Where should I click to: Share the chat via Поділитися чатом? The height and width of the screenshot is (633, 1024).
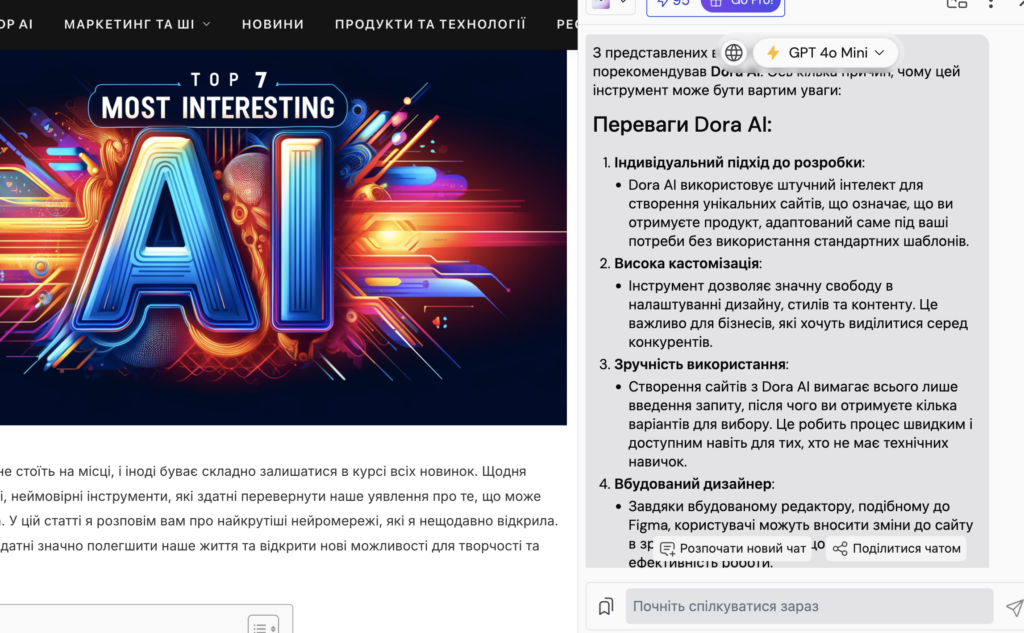tap(896, 548)
